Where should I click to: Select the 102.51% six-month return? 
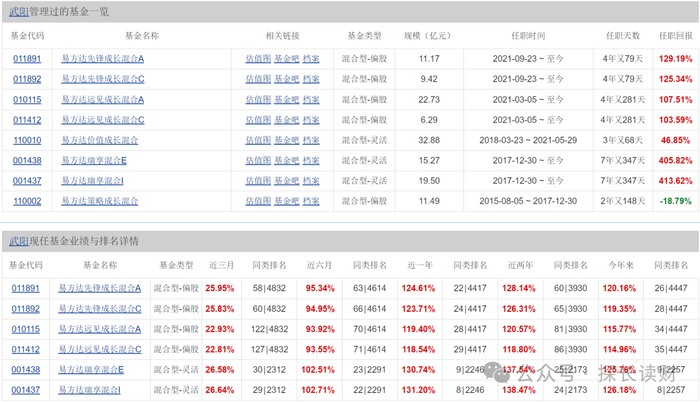(x=318, y=370)
